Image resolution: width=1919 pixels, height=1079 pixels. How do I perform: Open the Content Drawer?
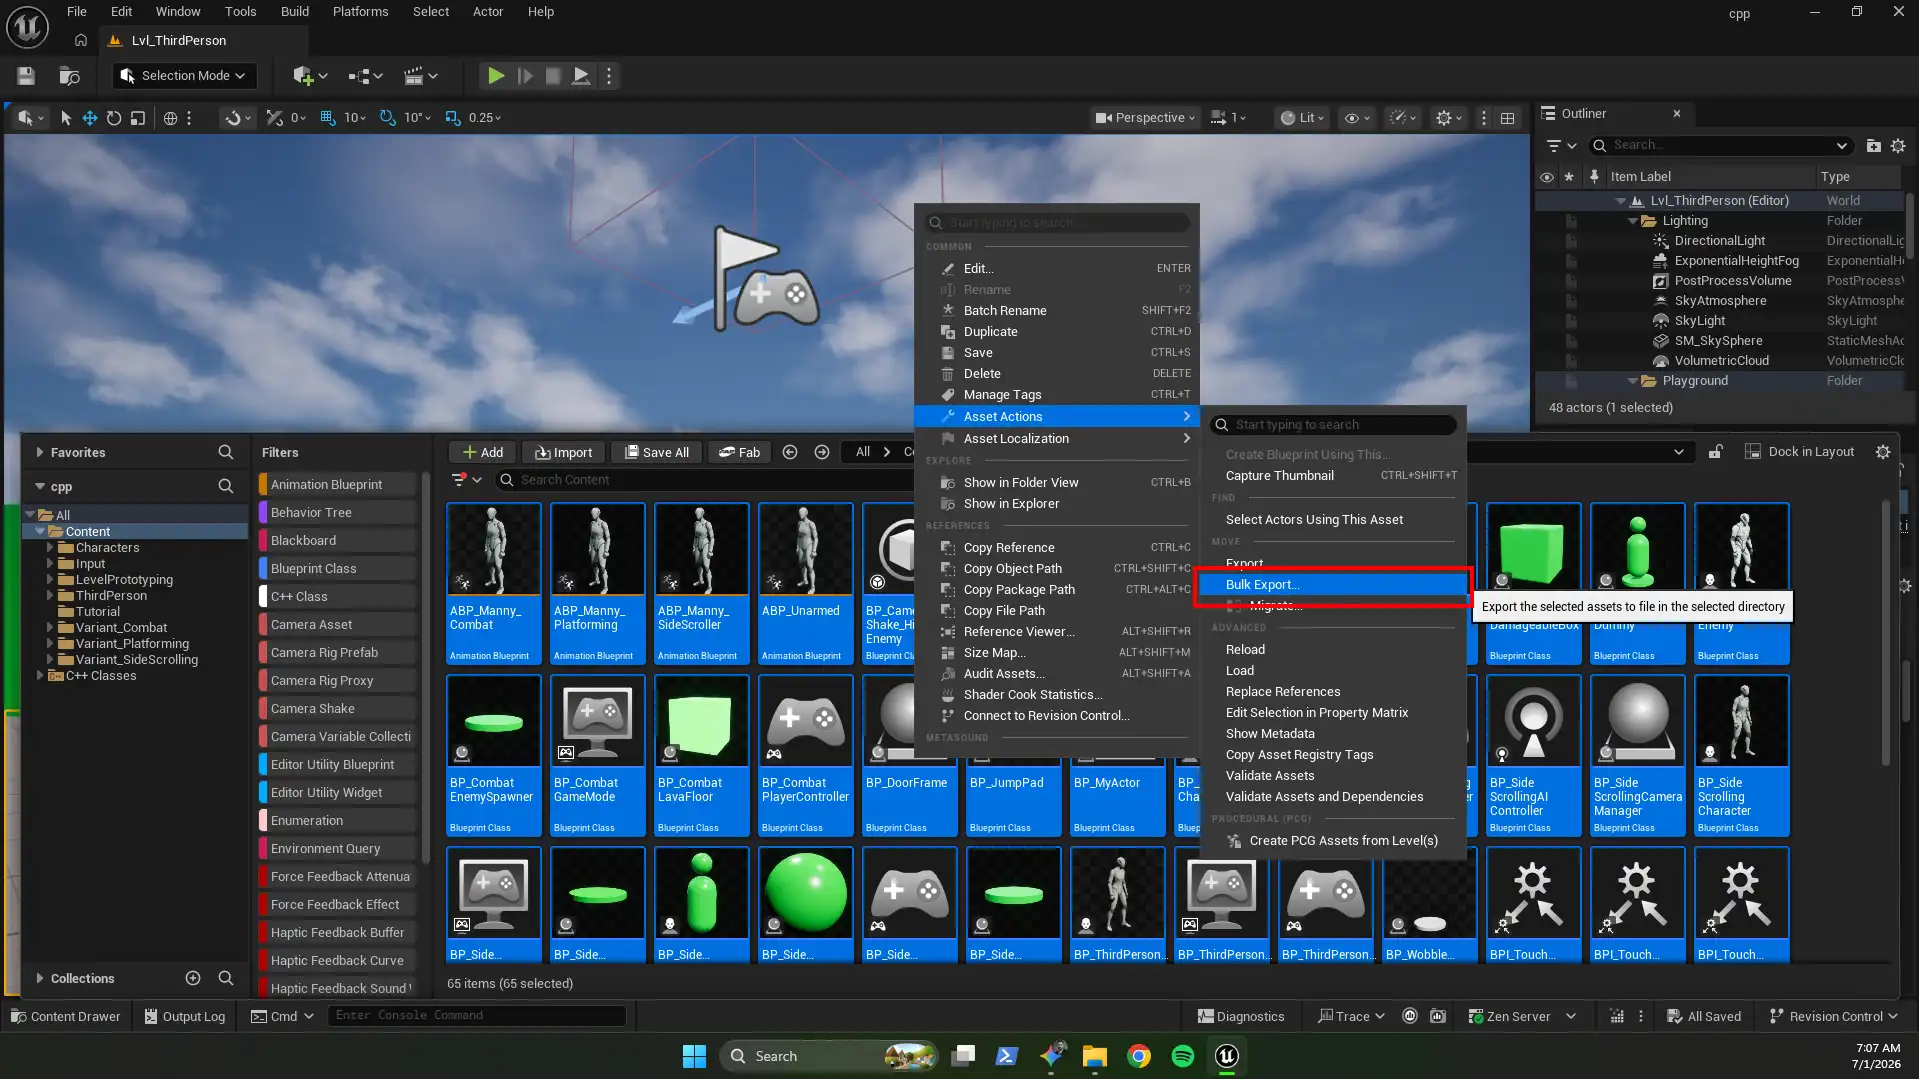pos(65,1017)
